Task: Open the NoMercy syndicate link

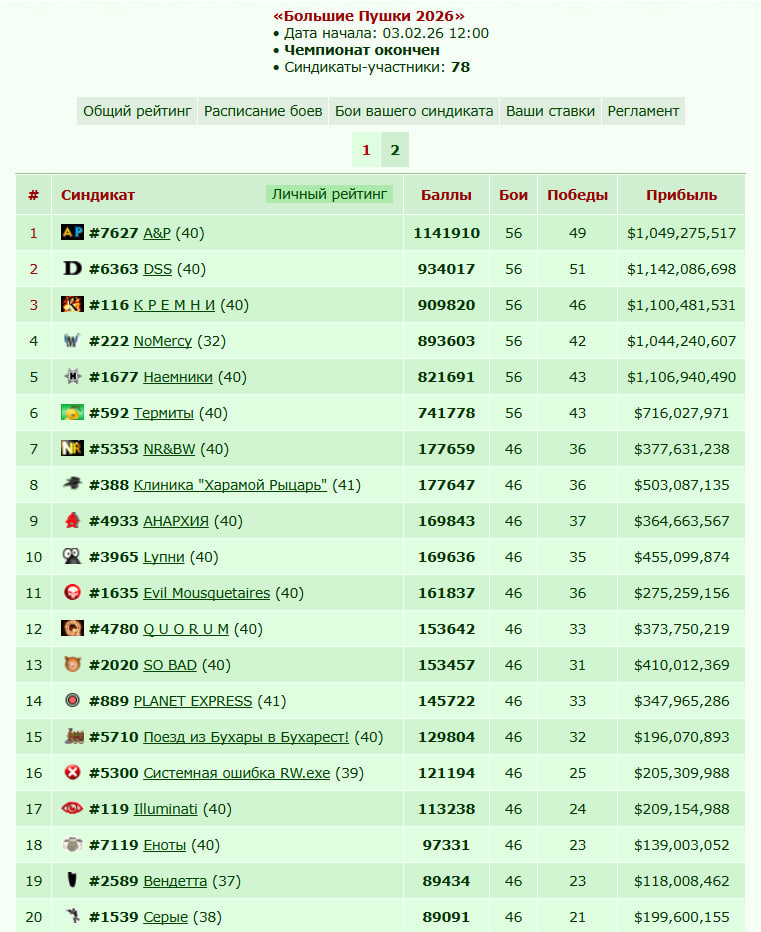Action: (x=162, y=341)
